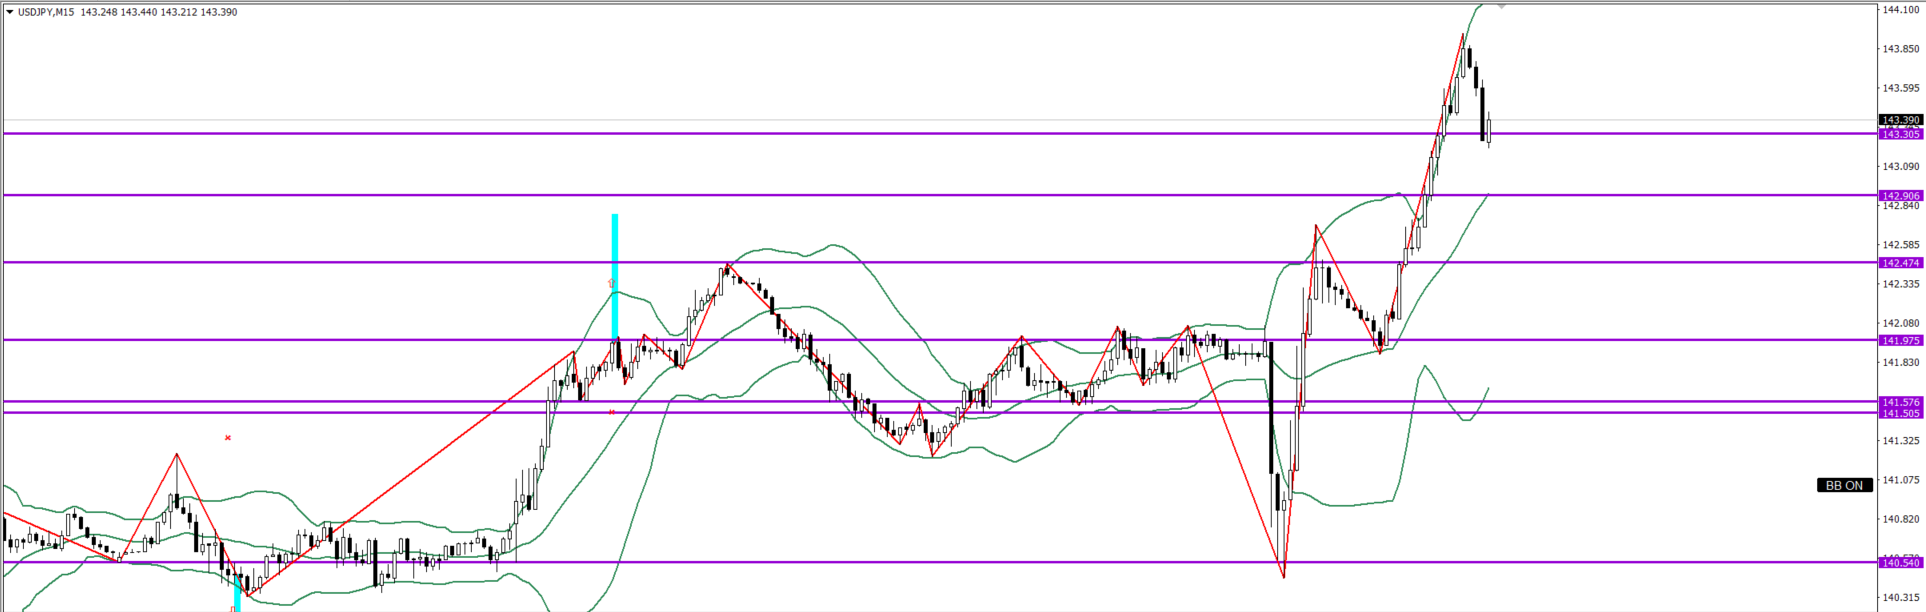Click the 143.305 purple price label
Image resolution: width=1926 pixels, height=612 pixels.
(1900, 134)
